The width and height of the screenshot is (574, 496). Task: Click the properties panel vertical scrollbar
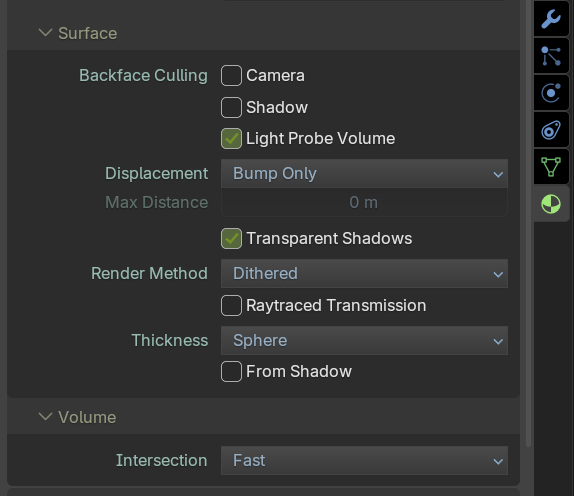tap(528, 223)
